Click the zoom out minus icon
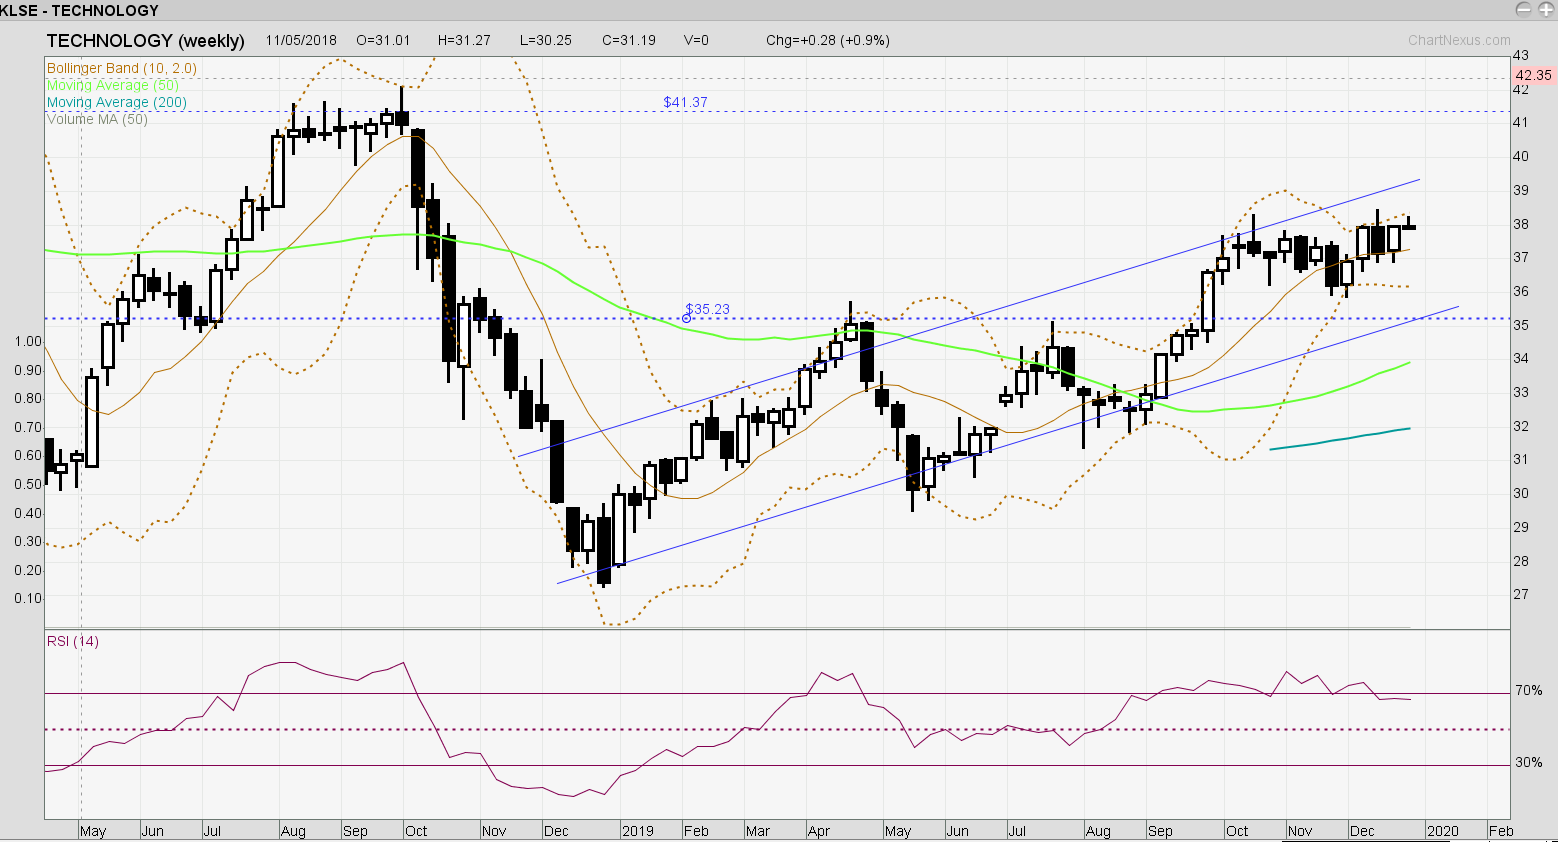This screenshot has height=842, width=1558. [x=1524, y=8]
